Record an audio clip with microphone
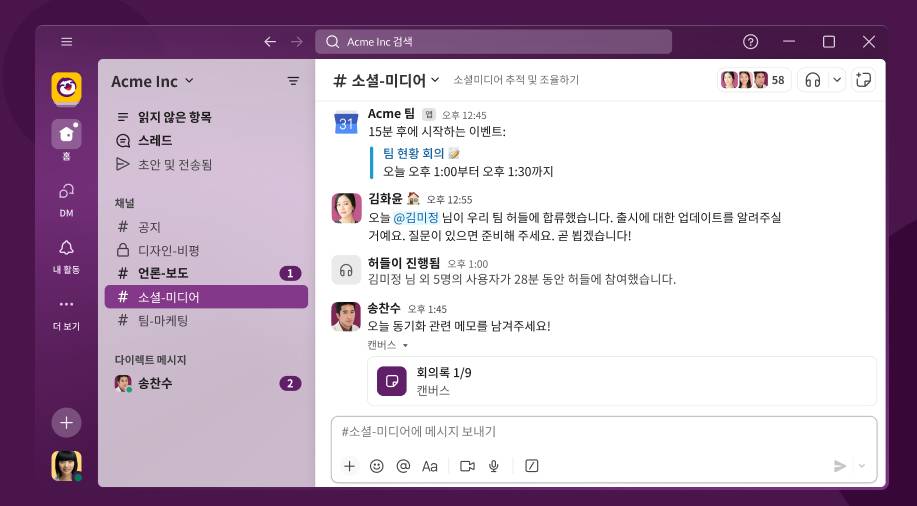This screenshot has height=506, width=917. [494, 466]
